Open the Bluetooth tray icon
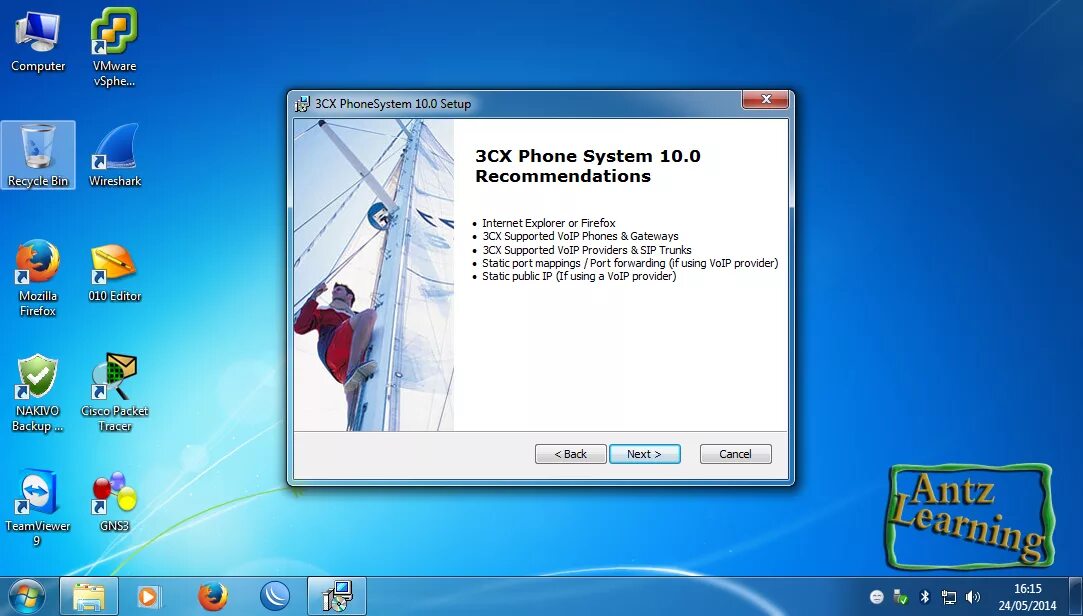Image resolution: width=1083 pixels, height=616 pixels. point(925,597)
